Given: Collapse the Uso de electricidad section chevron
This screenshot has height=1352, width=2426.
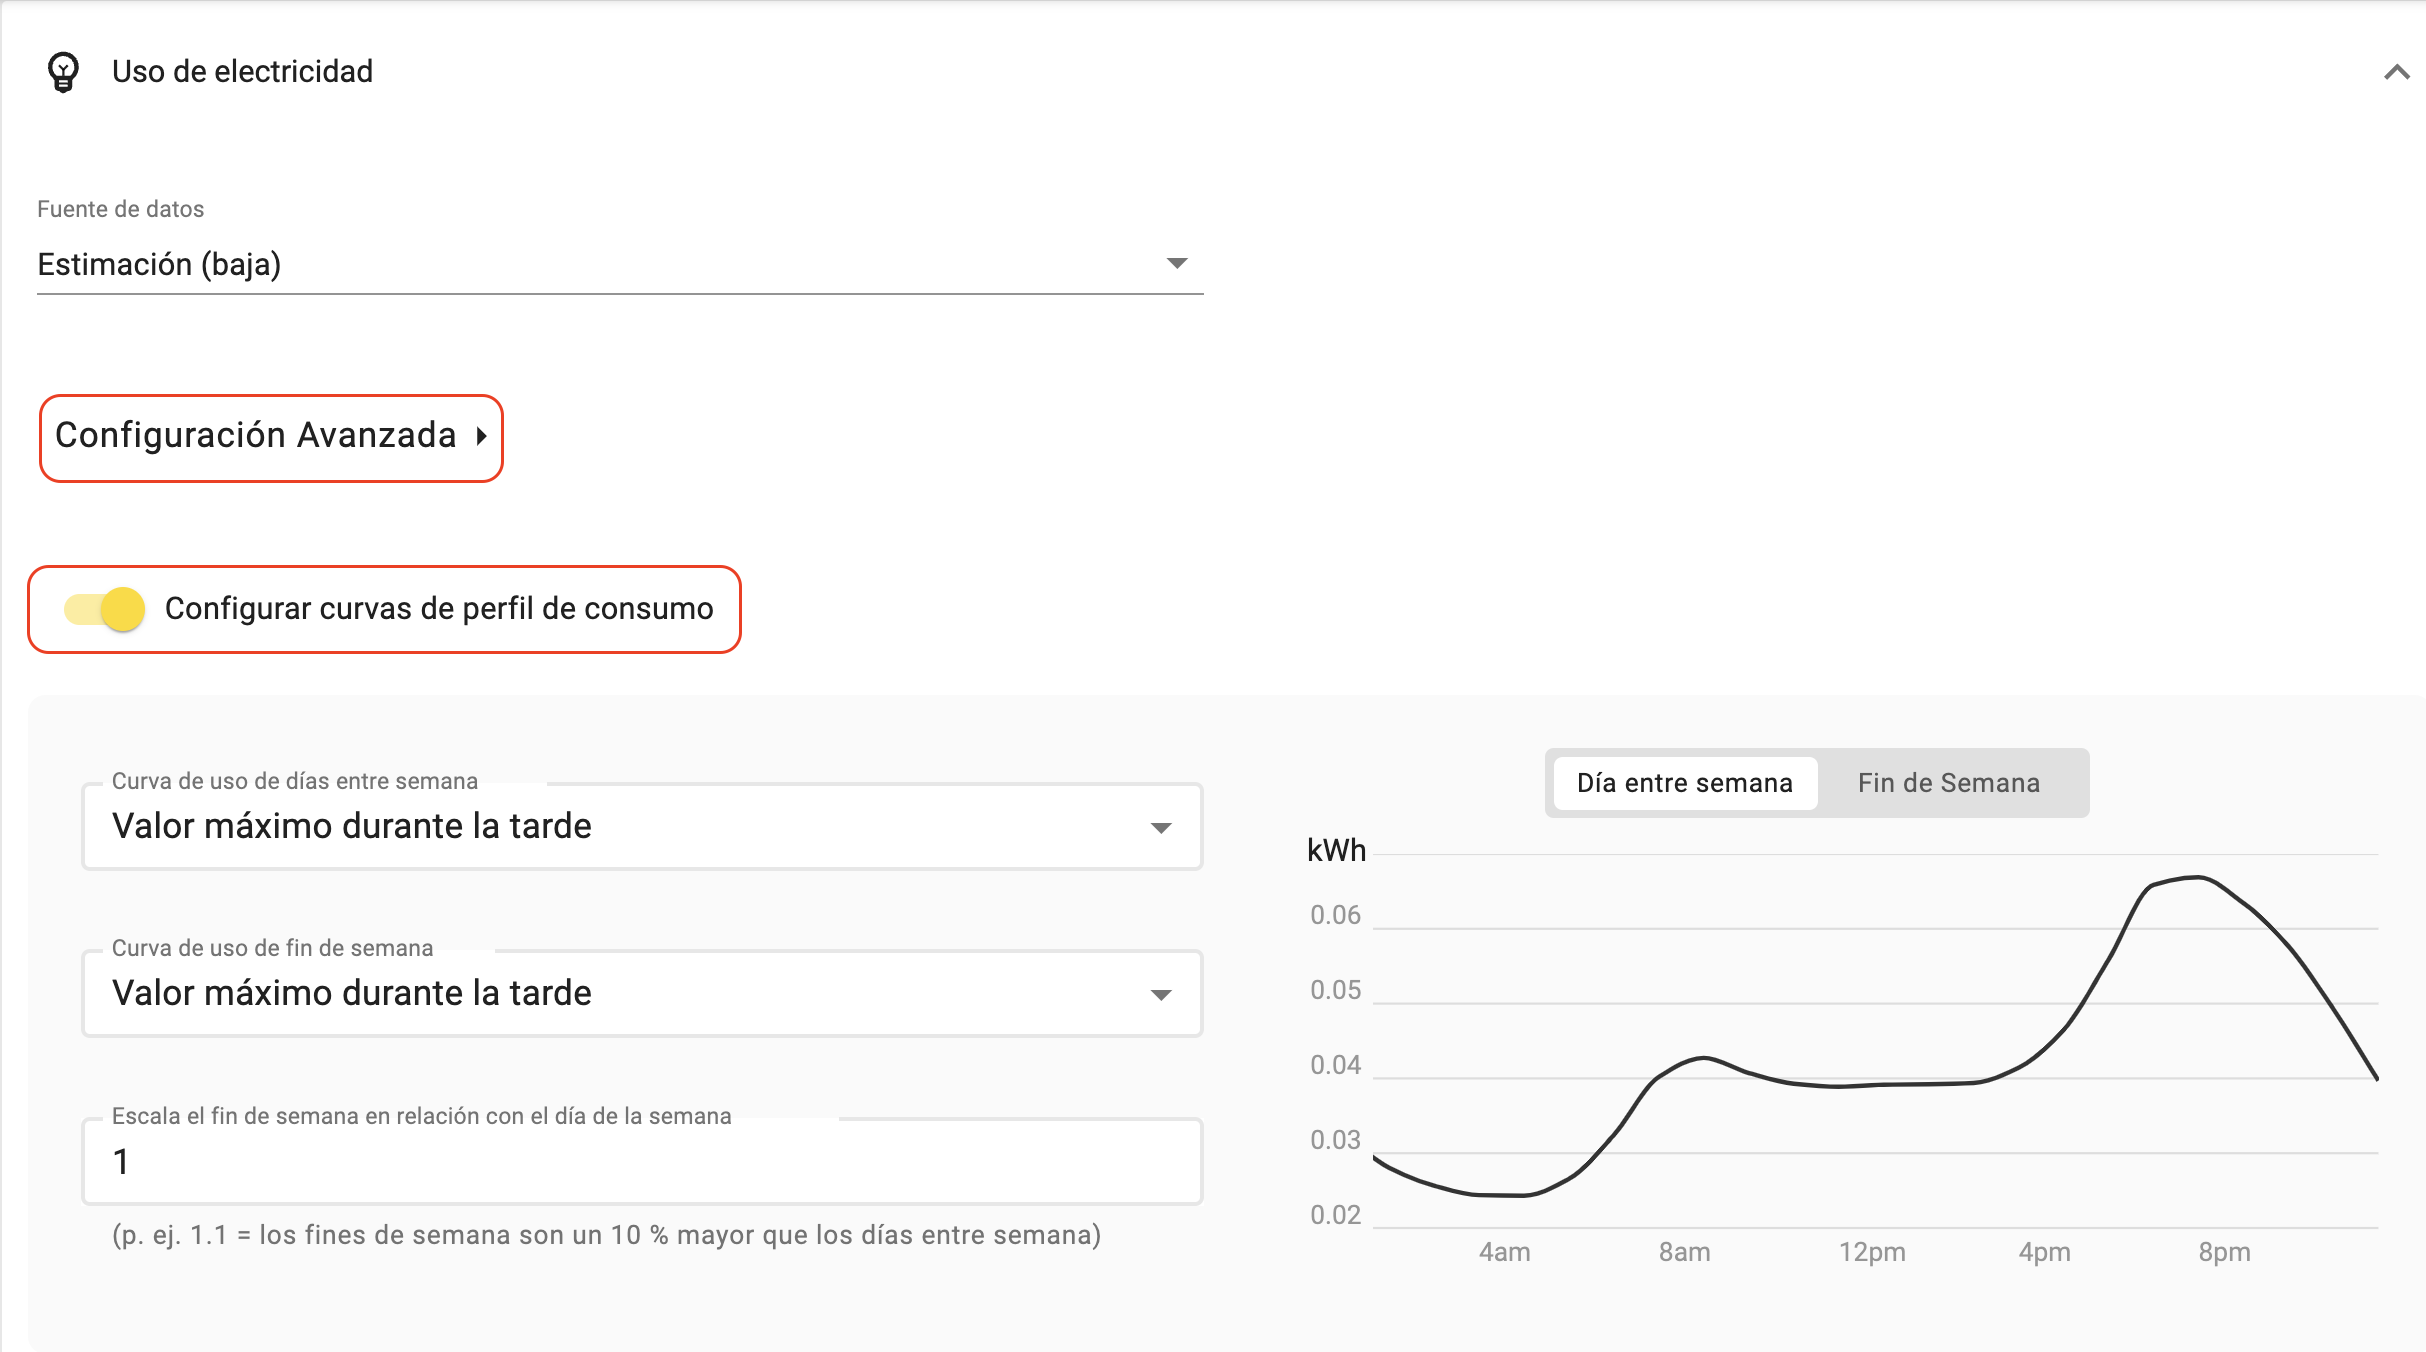Looking at the screenshot, I should point(2396,72).
